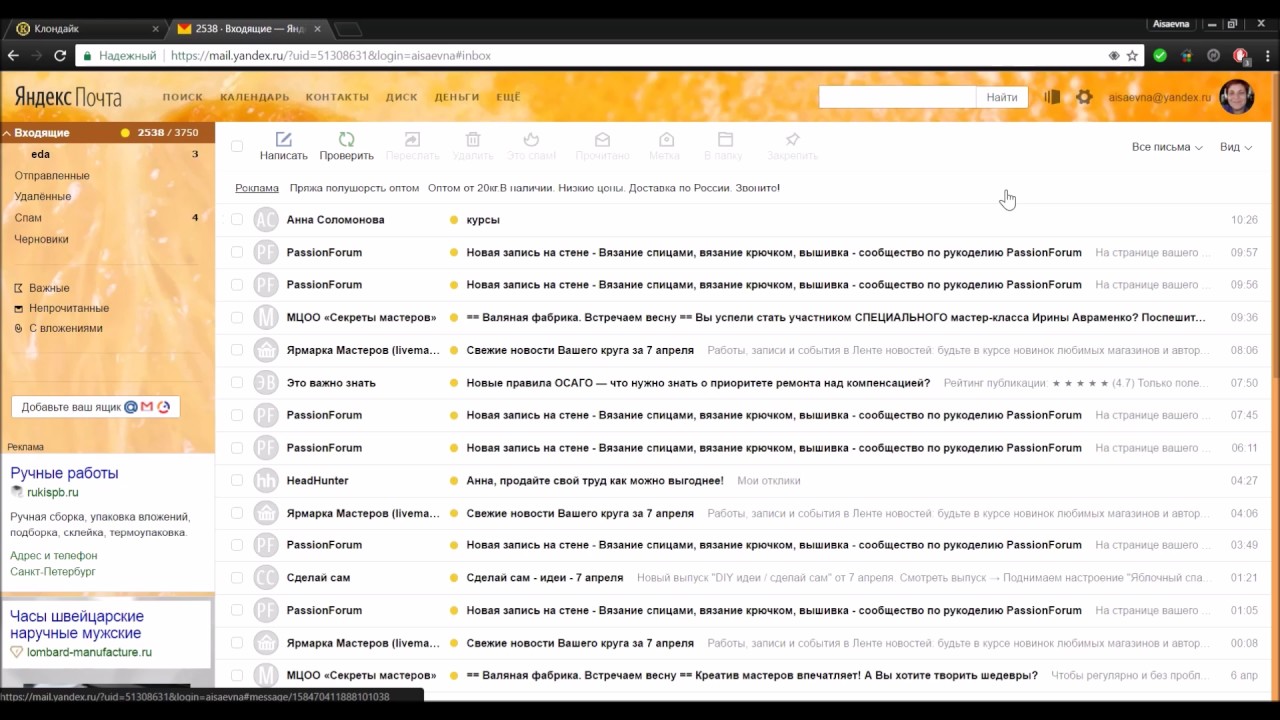Click the user avatar photo
The image size is (1280, 720).
pyautogui.click(x=1237, y=97)
